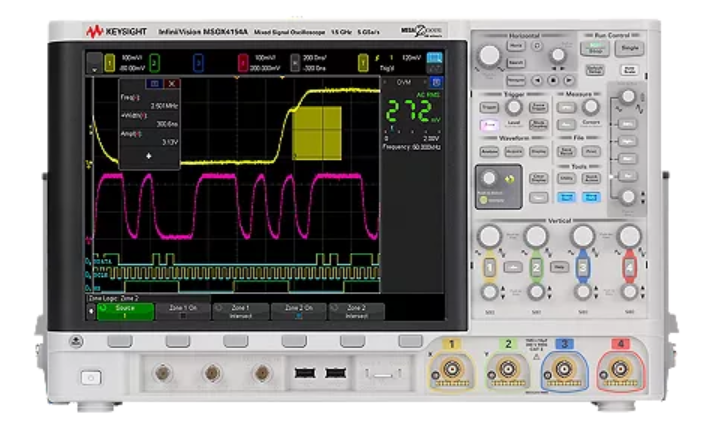Screen dimensions: 714x443
Task: Toggle the Touch key
Action: coord(538,197)
